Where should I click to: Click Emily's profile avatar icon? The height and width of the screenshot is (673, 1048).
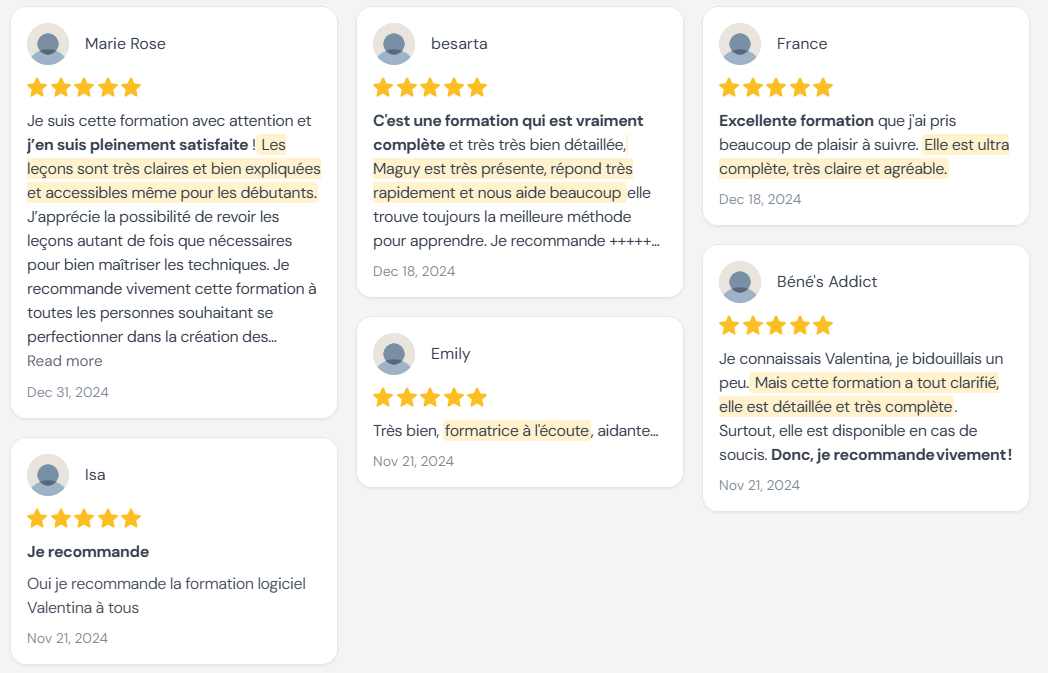tap(394, 354)
